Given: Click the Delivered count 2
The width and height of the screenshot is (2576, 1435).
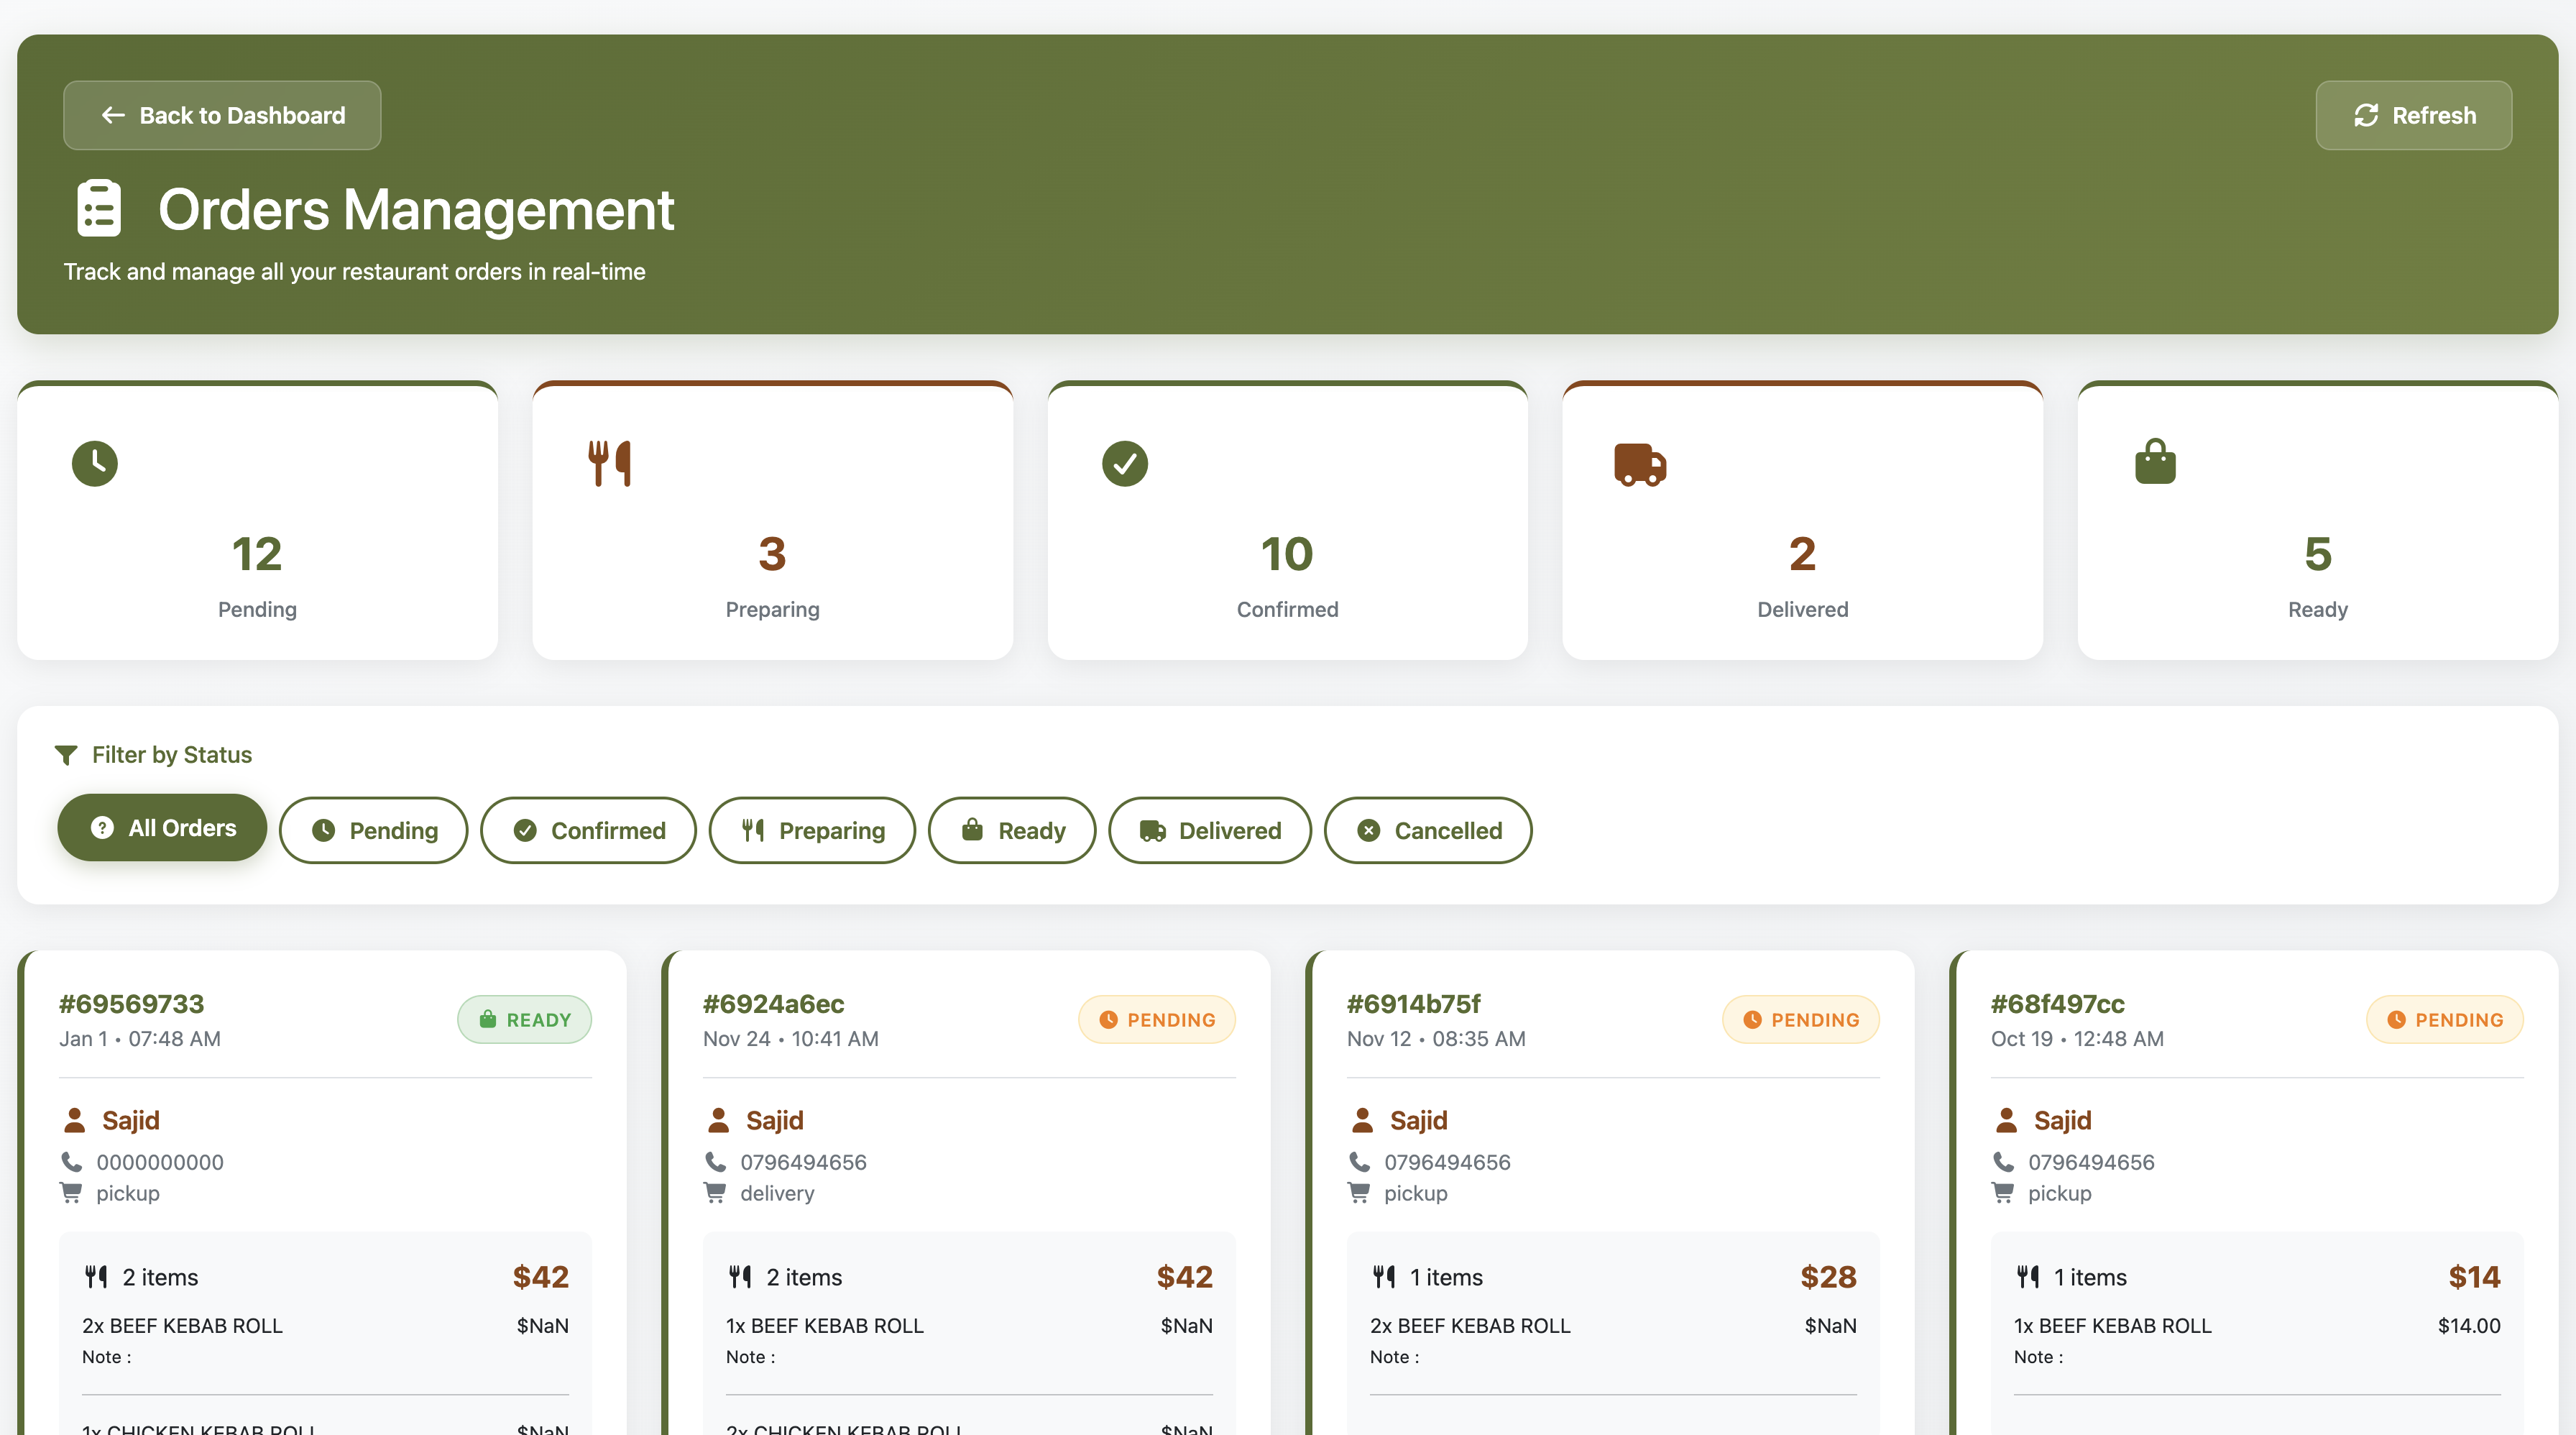Looking at the screenshot, I should (x=1802, y=554).
